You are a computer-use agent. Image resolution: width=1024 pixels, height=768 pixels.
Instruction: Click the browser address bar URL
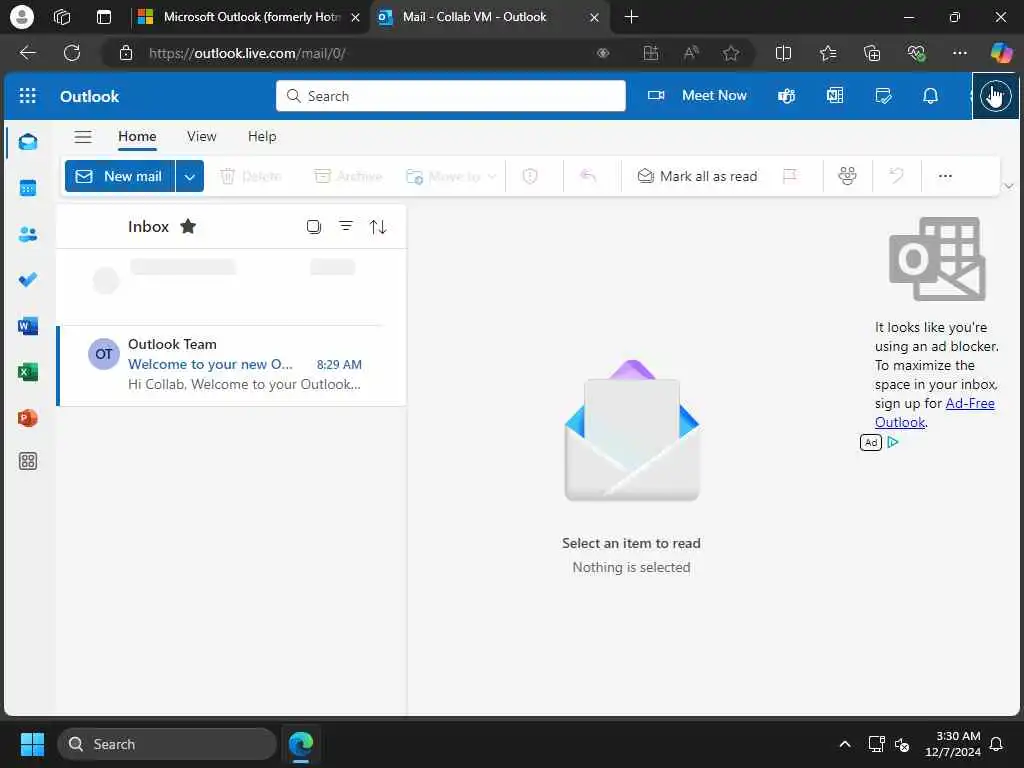pyautogui.click(x=247, y=54)
